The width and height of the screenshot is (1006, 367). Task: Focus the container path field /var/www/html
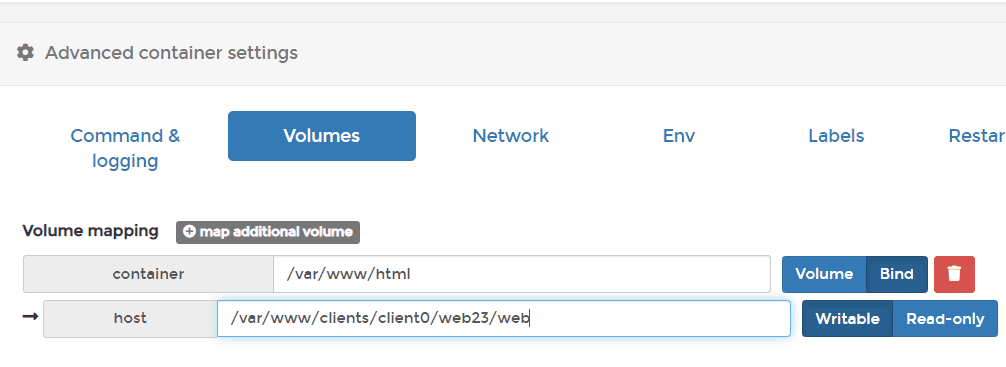[522, 274]
